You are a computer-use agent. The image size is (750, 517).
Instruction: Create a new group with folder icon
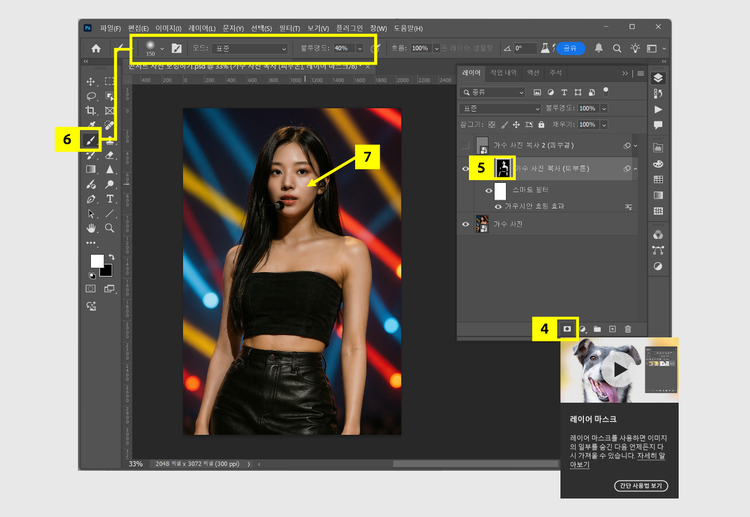click(597, 328)
